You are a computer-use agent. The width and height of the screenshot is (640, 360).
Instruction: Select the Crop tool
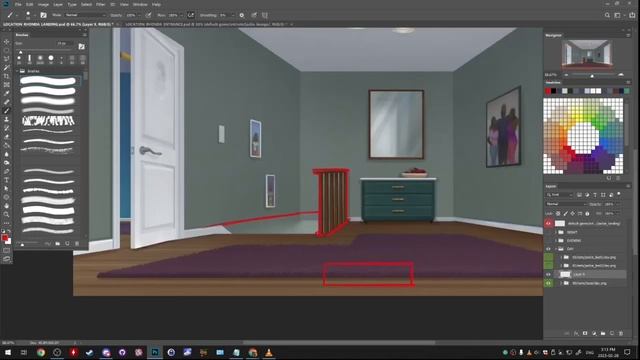[7, 76]
